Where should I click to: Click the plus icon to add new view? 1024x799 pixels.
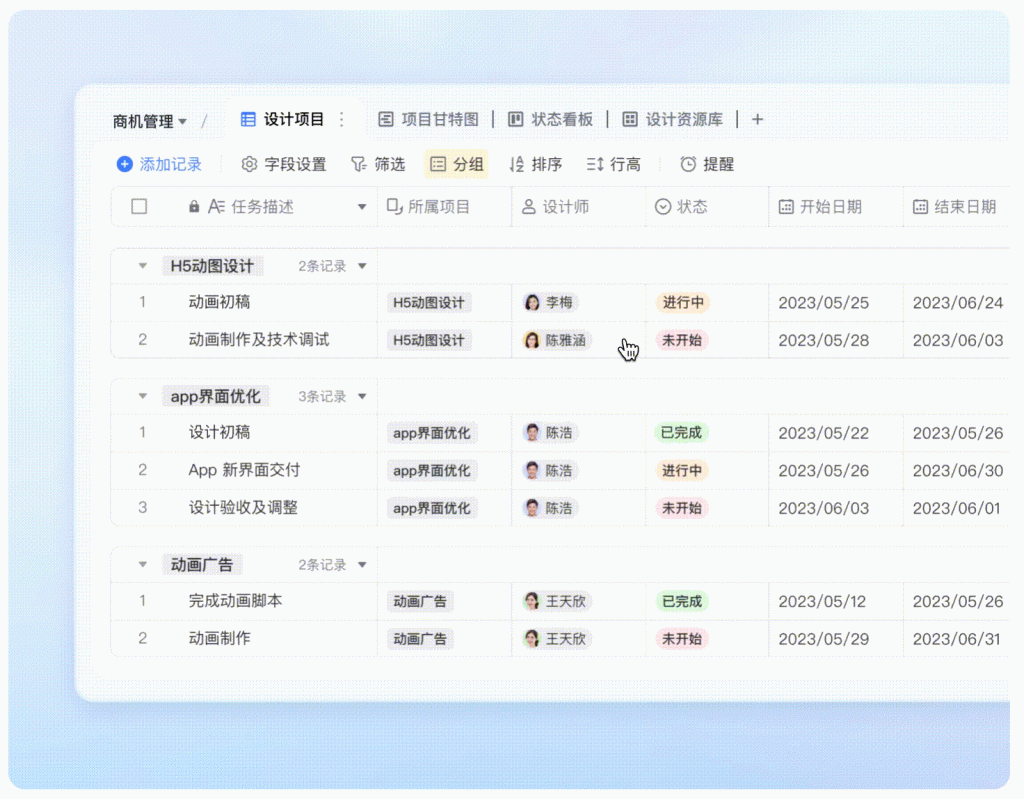757,120
